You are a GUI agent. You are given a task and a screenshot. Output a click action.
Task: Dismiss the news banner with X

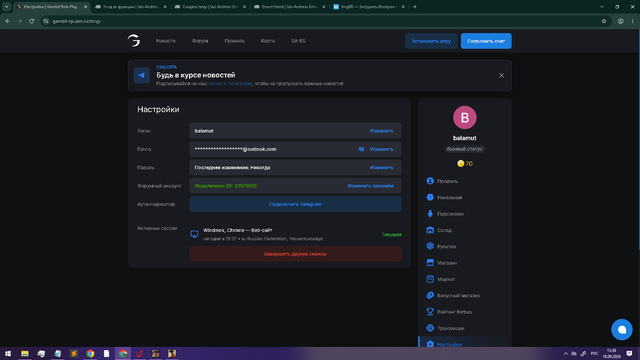pos(501,76)
